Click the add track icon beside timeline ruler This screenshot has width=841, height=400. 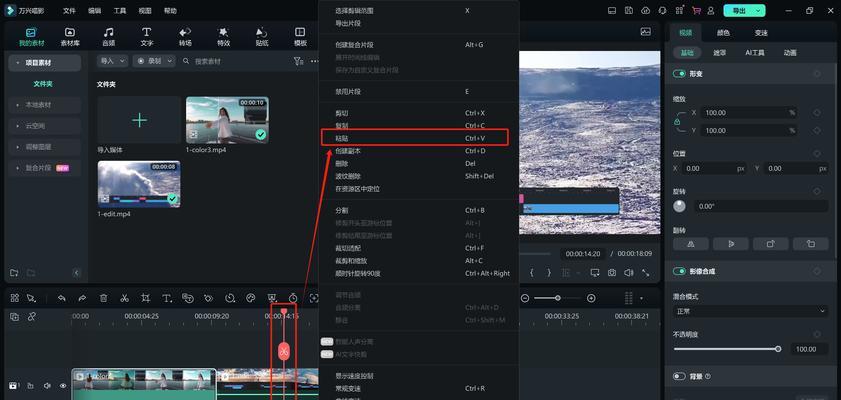tap(14, 317)
